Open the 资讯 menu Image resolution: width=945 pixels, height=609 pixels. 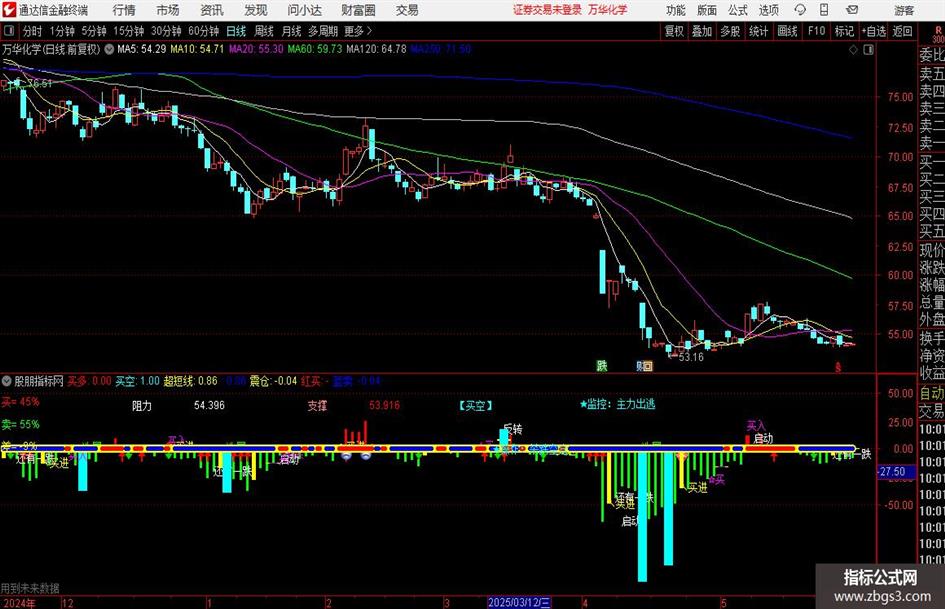click(212, 10)
